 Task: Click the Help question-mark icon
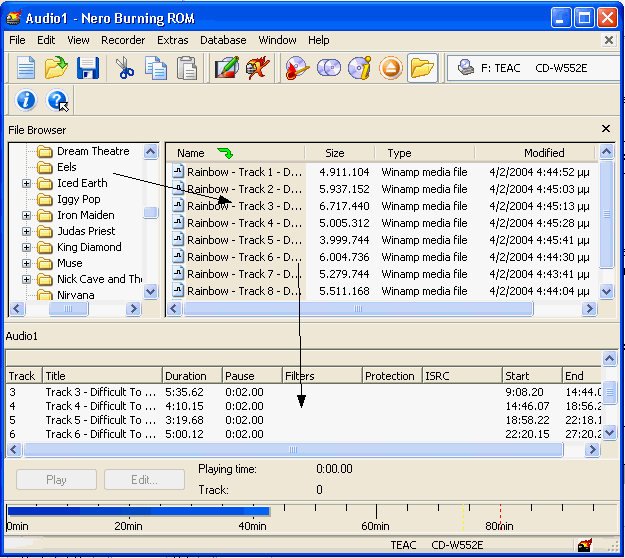57,100
